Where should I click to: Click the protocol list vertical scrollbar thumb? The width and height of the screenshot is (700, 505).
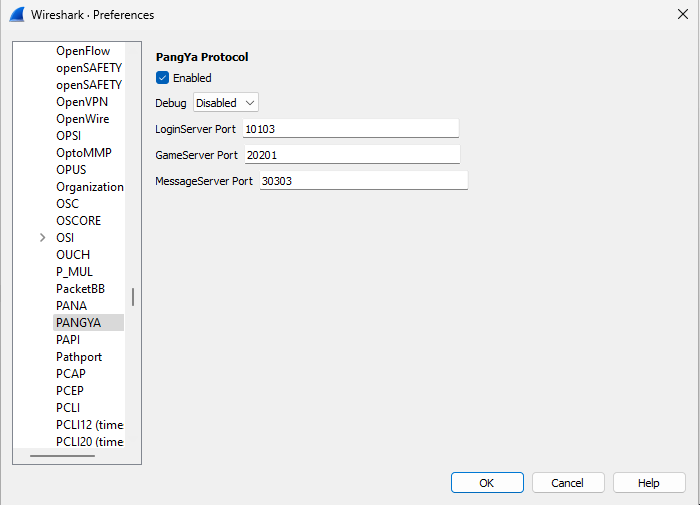pos(133,297)
